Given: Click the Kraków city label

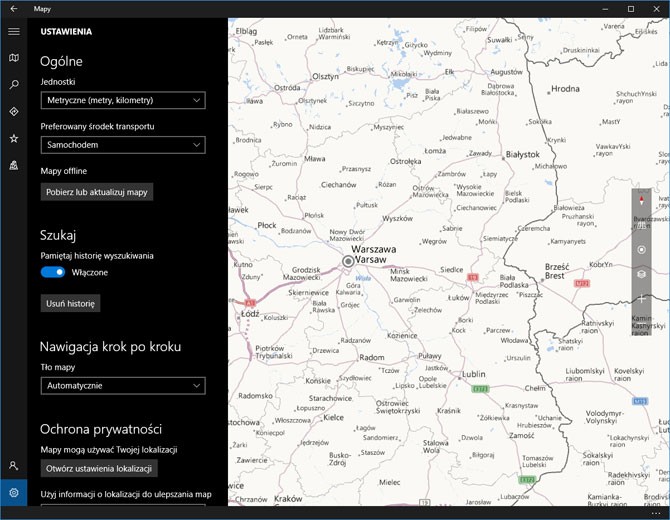Looking at the screenshot, I should point(288,499).
